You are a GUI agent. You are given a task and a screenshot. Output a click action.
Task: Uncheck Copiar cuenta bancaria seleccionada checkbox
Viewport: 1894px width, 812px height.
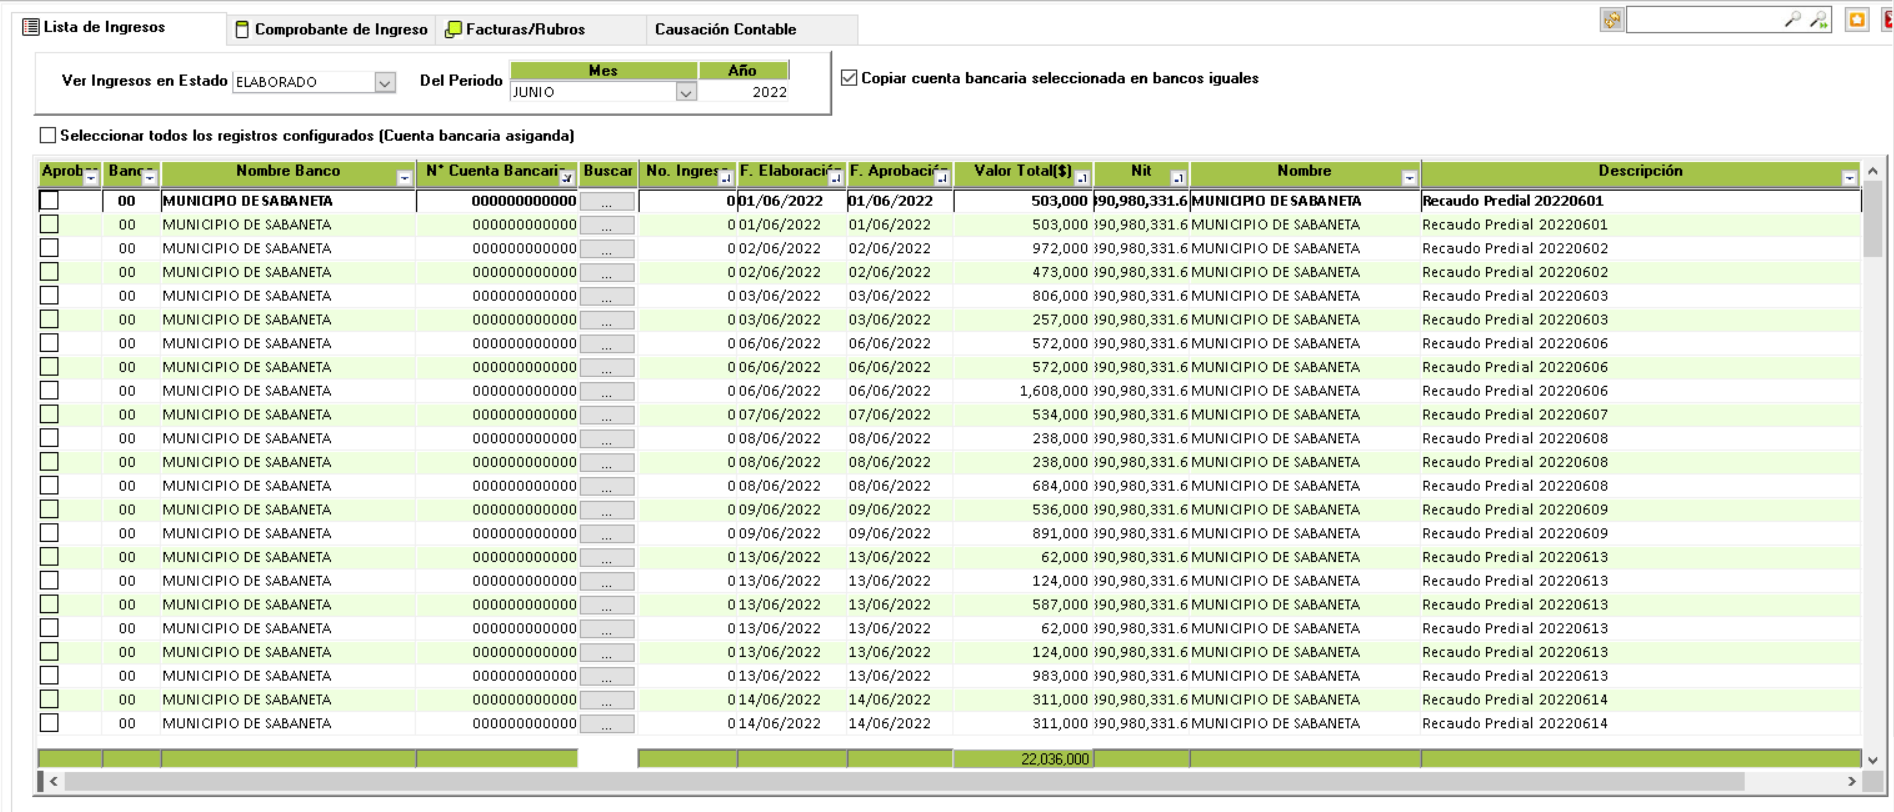point(849,78)
